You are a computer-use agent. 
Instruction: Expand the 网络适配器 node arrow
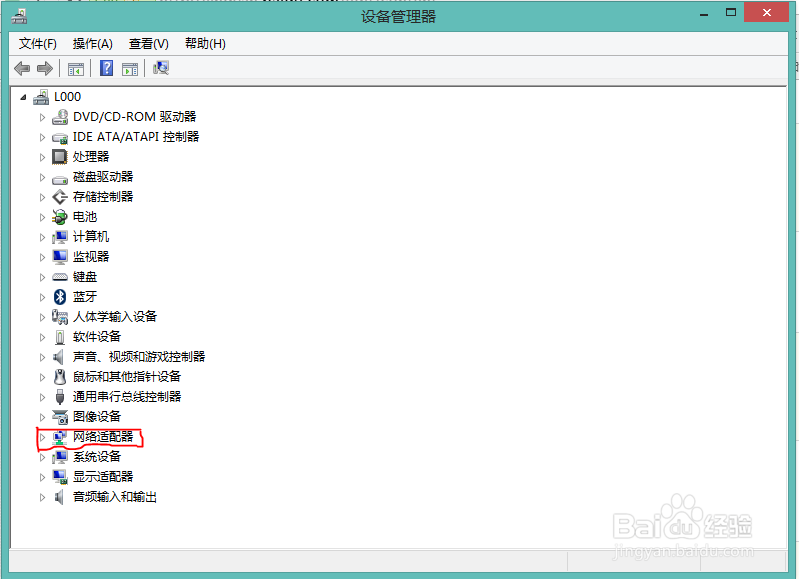[42, 437]
